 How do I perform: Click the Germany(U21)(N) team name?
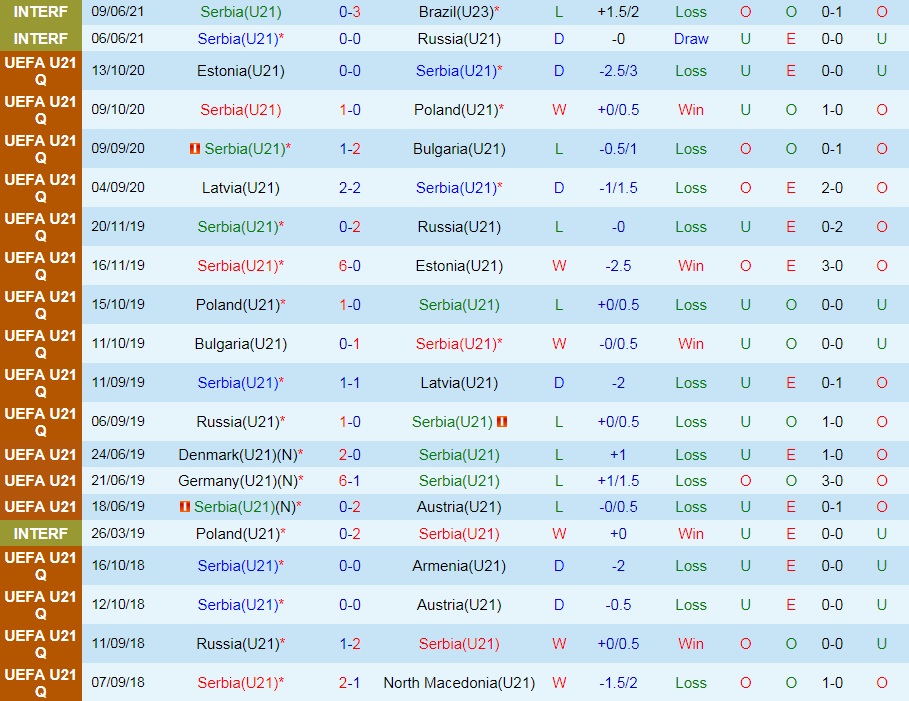point(240,481)
